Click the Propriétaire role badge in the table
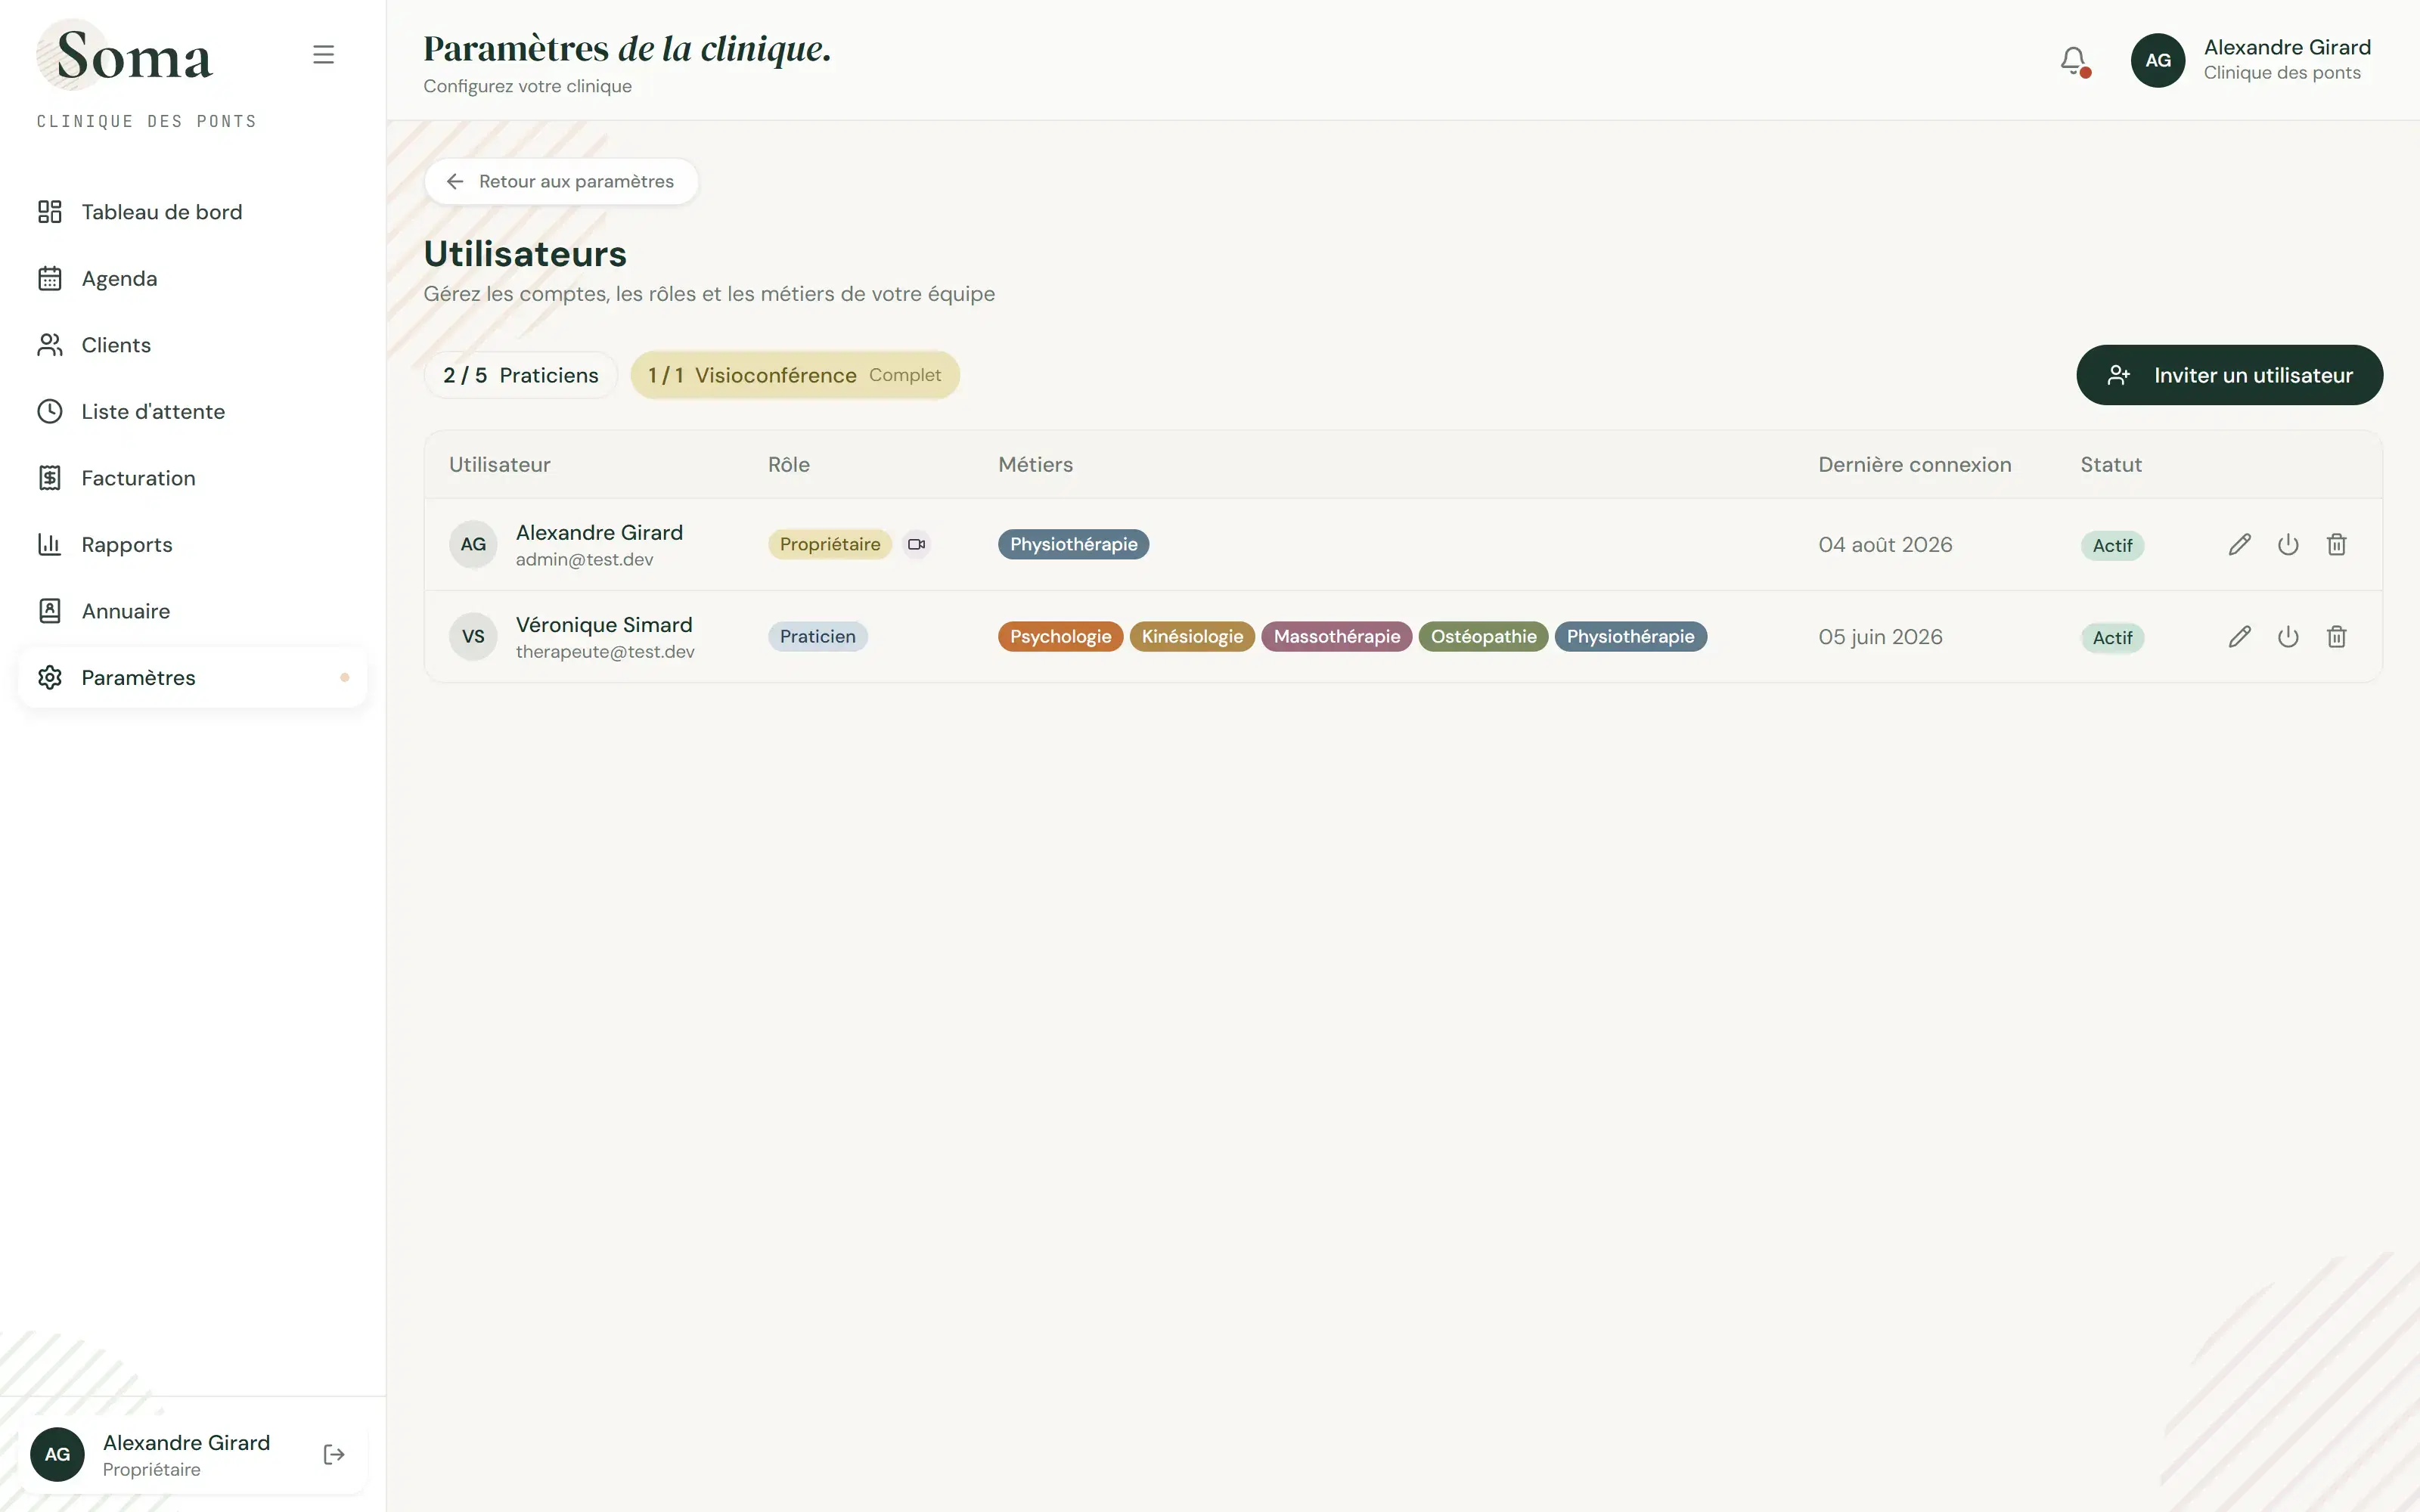Viewport: 2420px width, 1512px height. tap(830, 544)
